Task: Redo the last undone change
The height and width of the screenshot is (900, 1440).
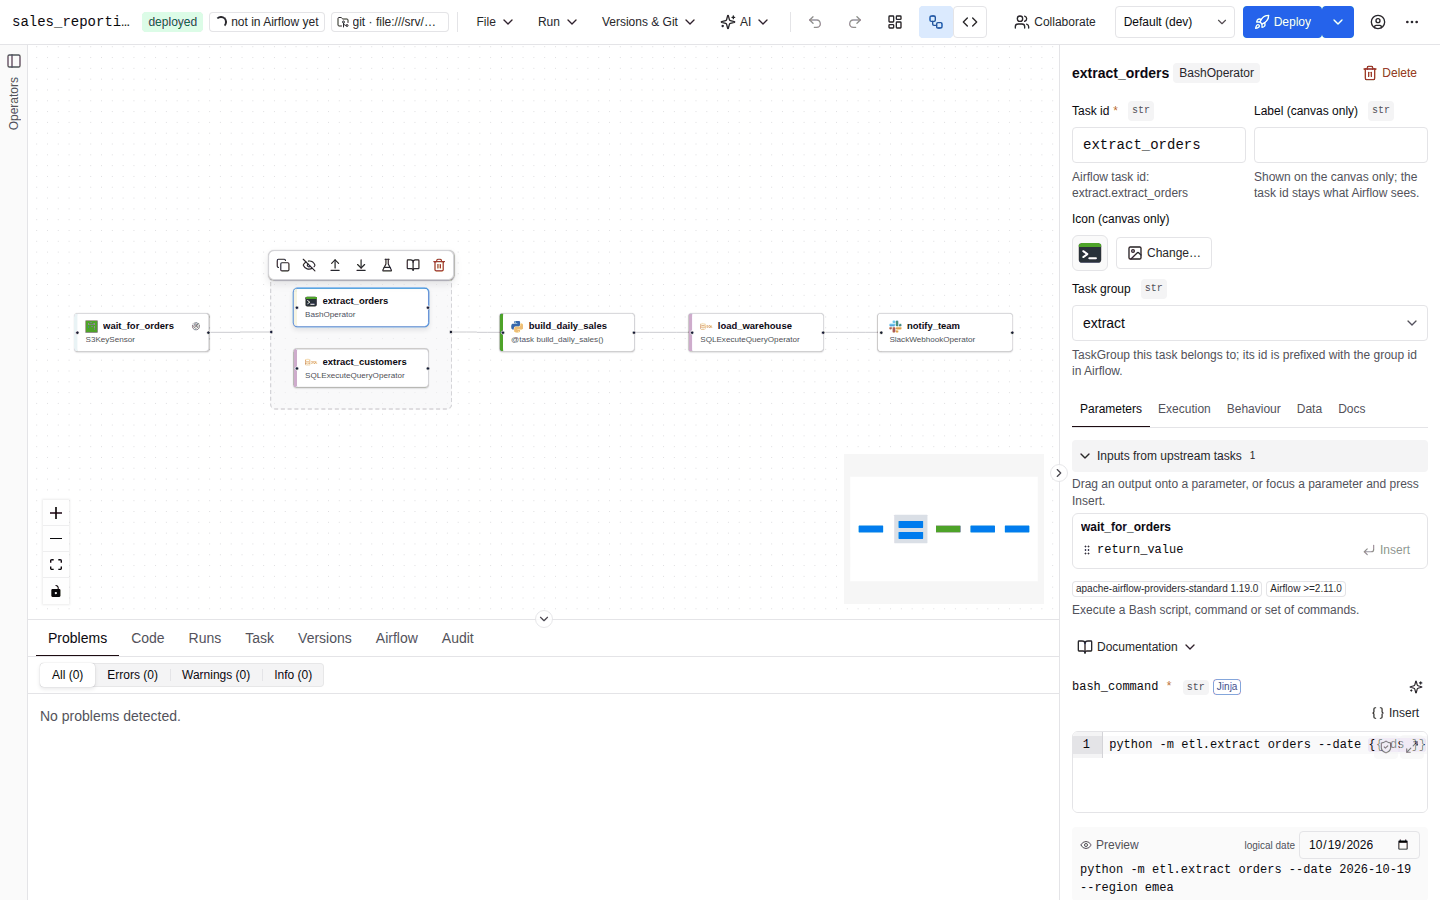Action: [855, 22]
